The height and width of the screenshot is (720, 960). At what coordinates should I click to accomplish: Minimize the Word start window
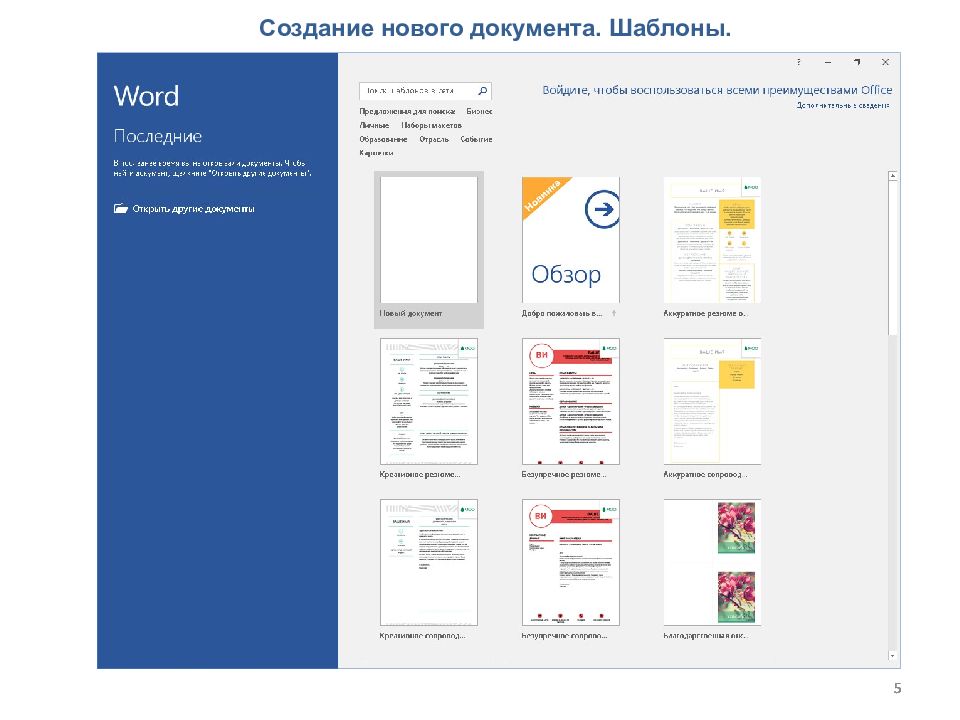tap(828, 62)
